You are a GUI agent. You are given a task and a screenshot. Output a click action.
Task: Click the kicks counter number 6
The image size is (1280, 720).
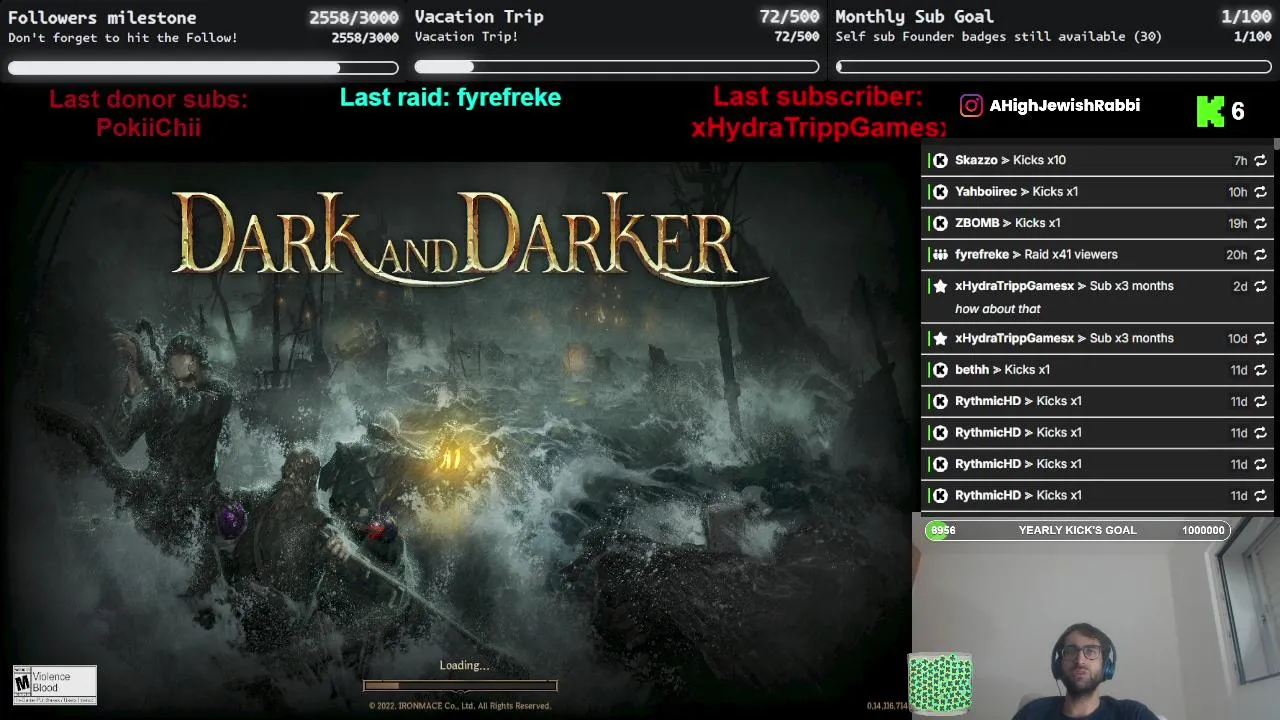1238,111
